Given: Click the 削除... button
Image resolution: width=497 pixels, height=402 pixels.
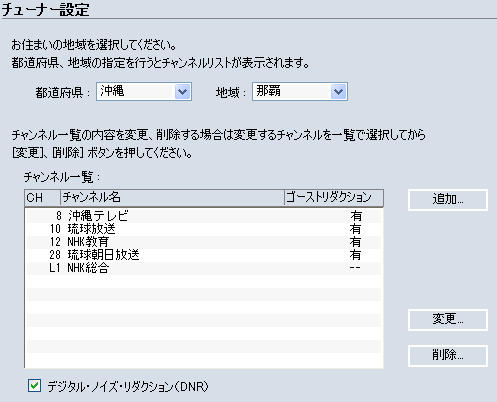Looking at the screenshot, I should point(448,356).
